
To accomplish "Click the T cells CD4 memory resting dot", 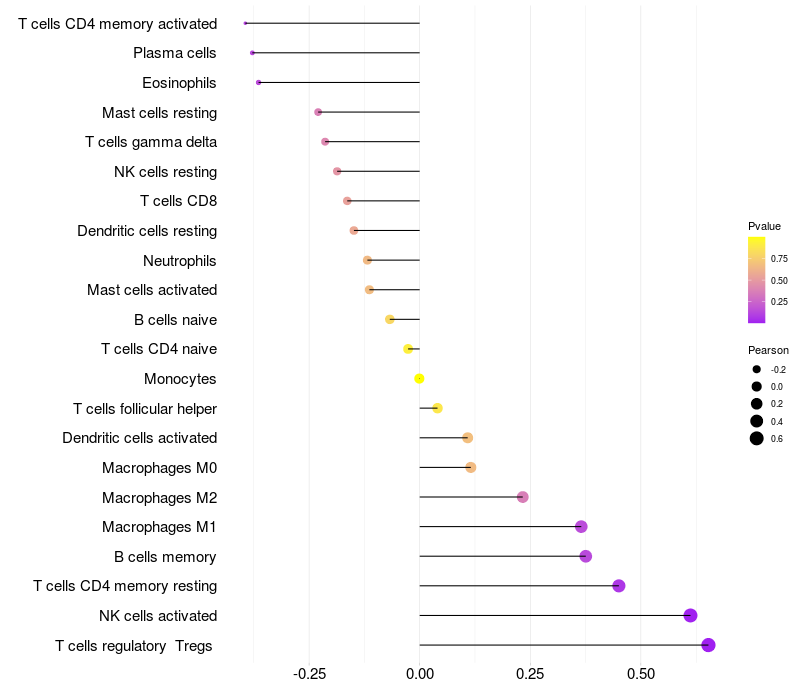I will click(x=619, y=586).
